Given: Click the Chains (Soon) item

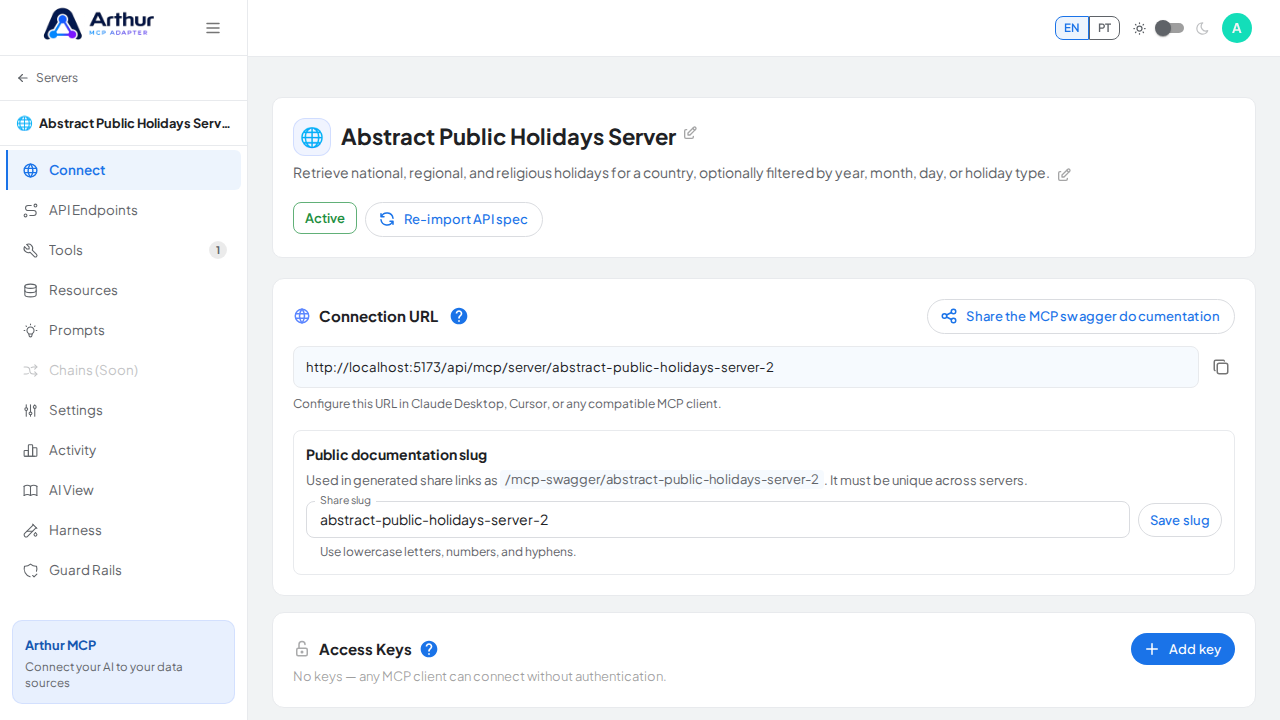Looking at the screenshot, I should pos(123,370).
